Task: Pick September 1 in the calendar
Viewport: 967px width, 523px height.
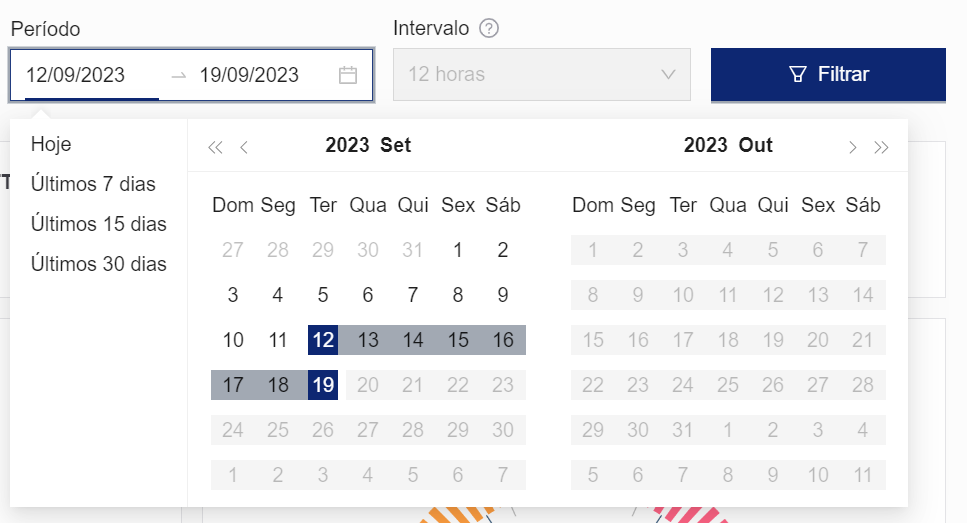Action: (458, 250)
